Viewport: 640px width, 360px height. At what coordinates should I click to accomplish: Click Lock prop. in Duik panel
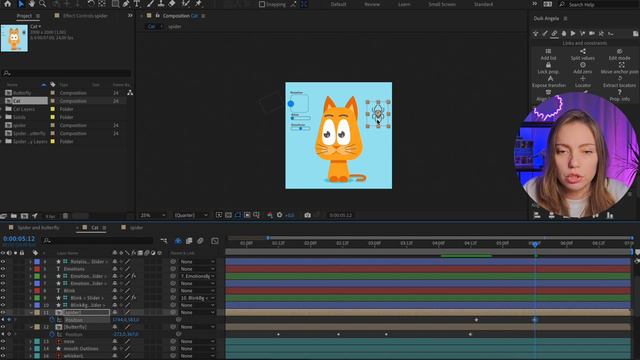(548, 68)
